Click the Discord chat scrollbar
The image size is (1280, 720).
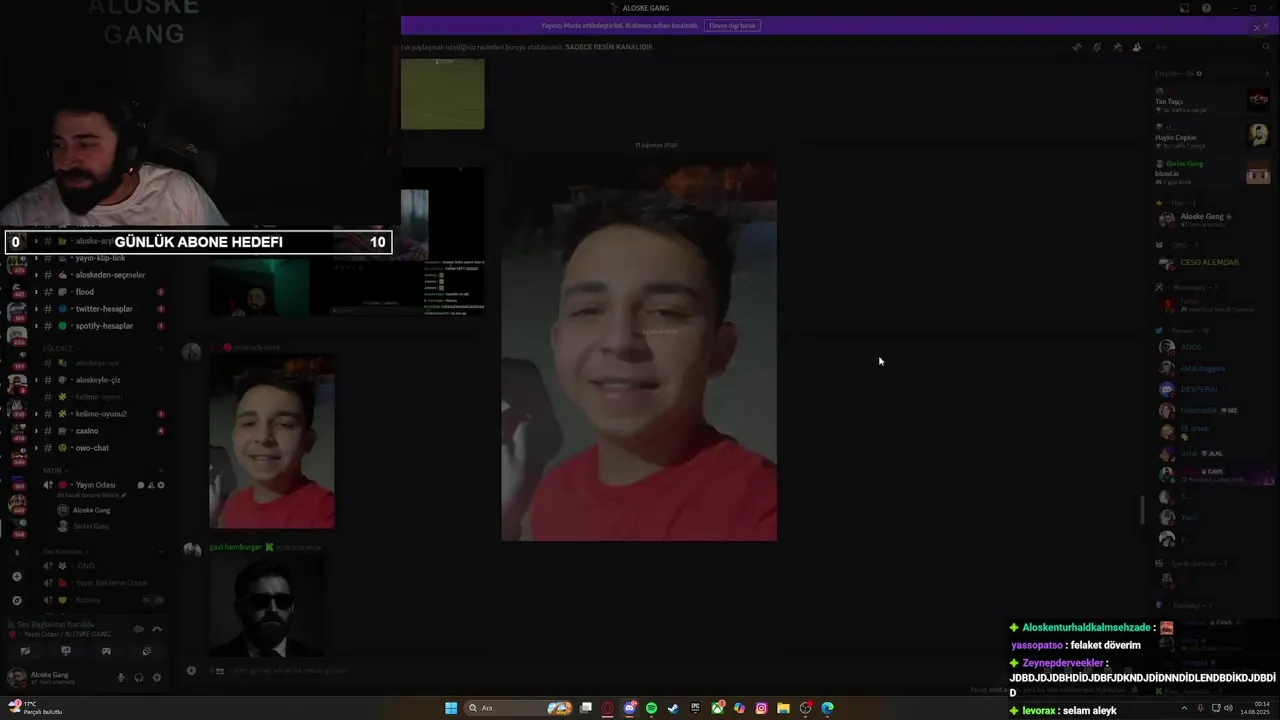1142,510
